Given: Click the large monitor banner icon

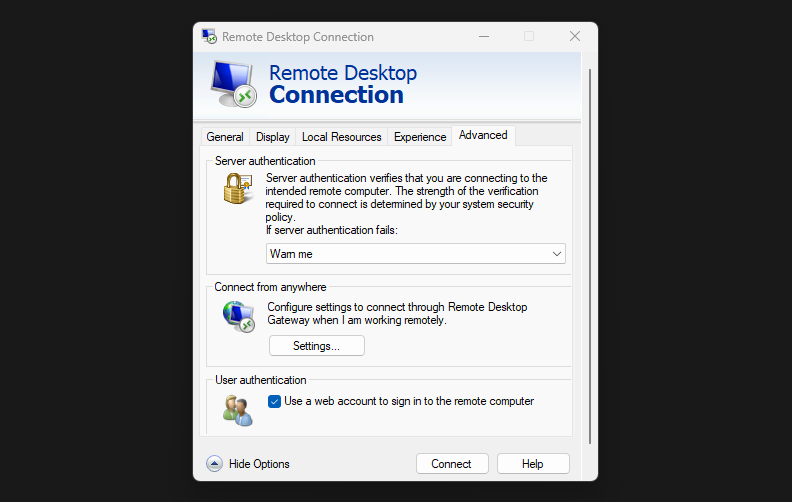Looking at the screenshot, I should (x=233, y=84).
